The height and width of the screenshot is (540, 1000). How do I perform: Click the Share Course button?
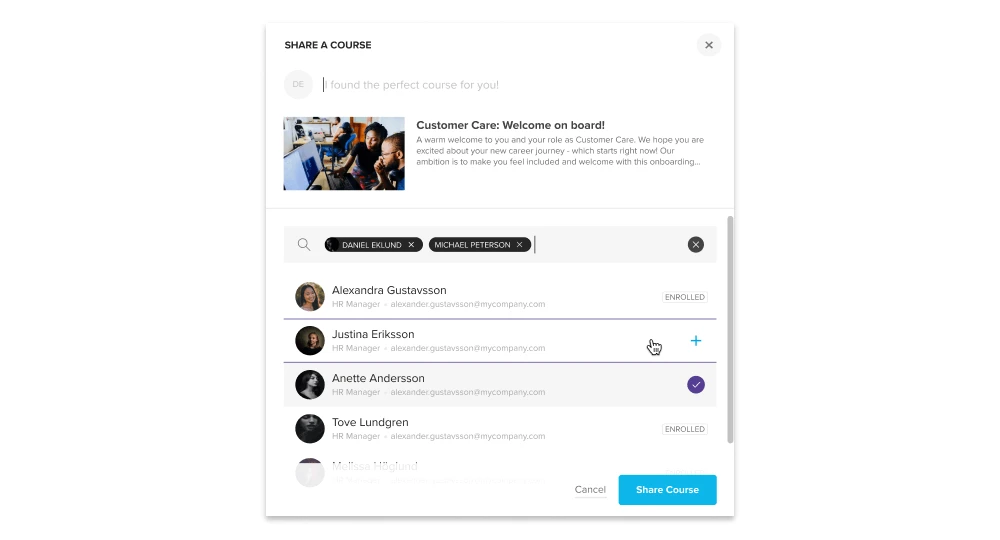667,490
